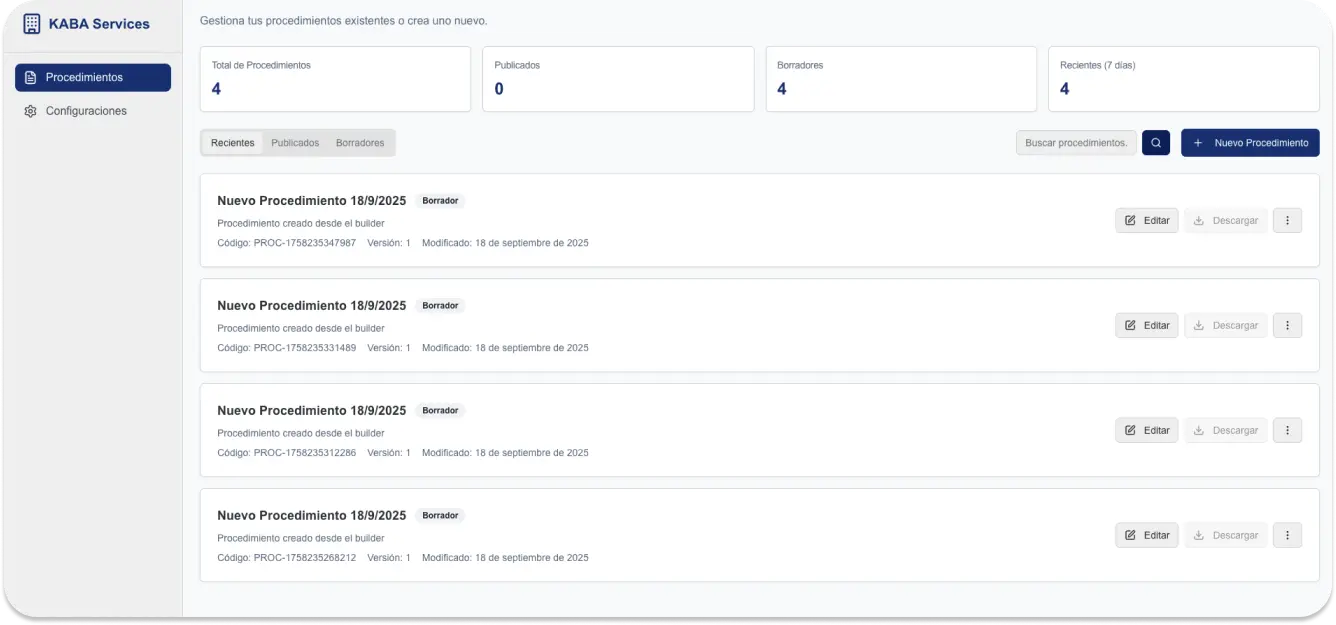The image size is (1336, 625).
Task: Click the Nuevo Procedimiento button
Action: coord(1250,143)
